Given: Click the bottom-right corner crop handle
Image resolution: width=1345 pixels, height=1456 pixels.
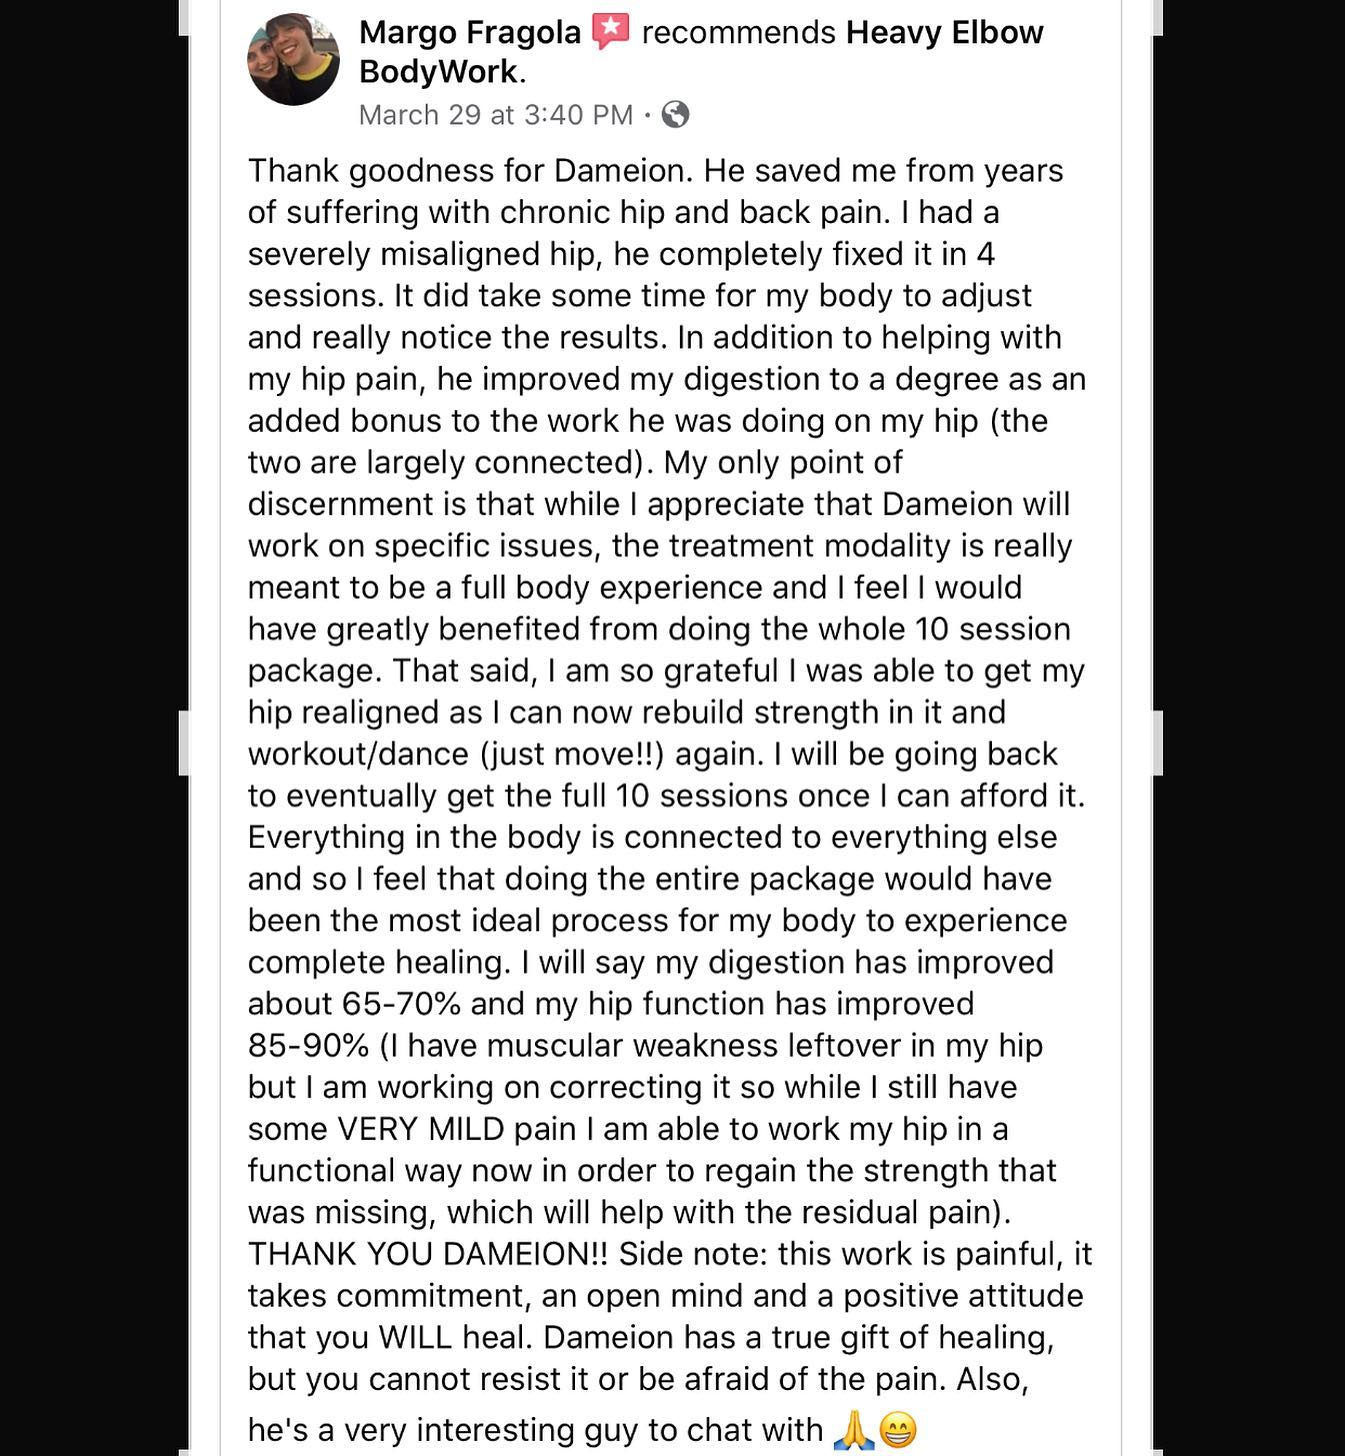Looking at the screenshot, I should pos(1157,1450).
